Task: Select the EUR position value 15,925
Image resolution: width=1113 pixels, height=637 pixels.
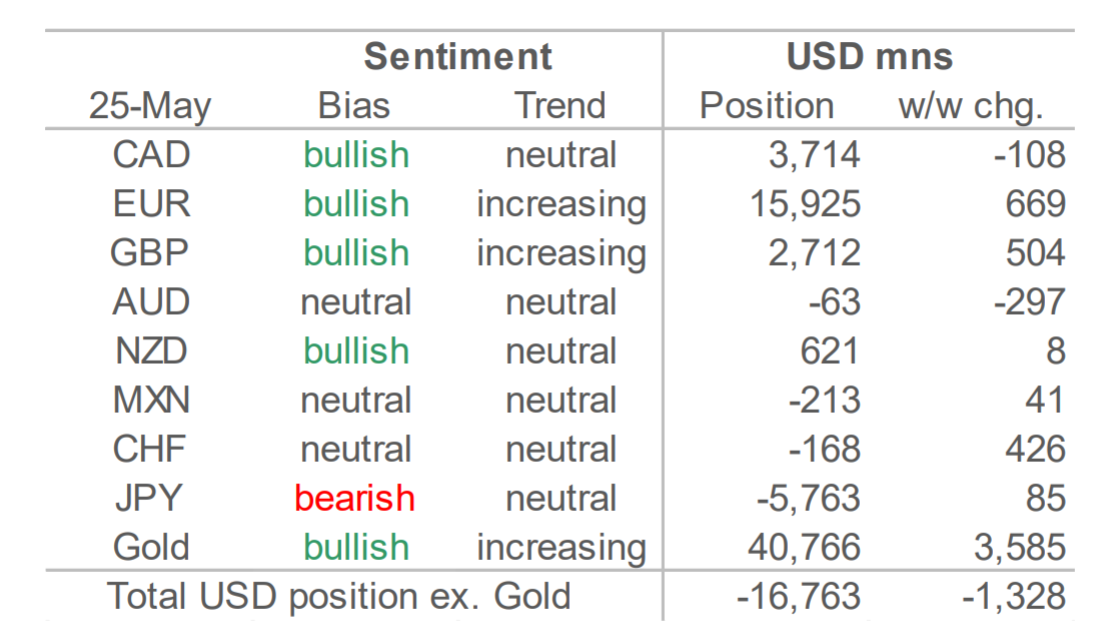Action: (806, 205)
